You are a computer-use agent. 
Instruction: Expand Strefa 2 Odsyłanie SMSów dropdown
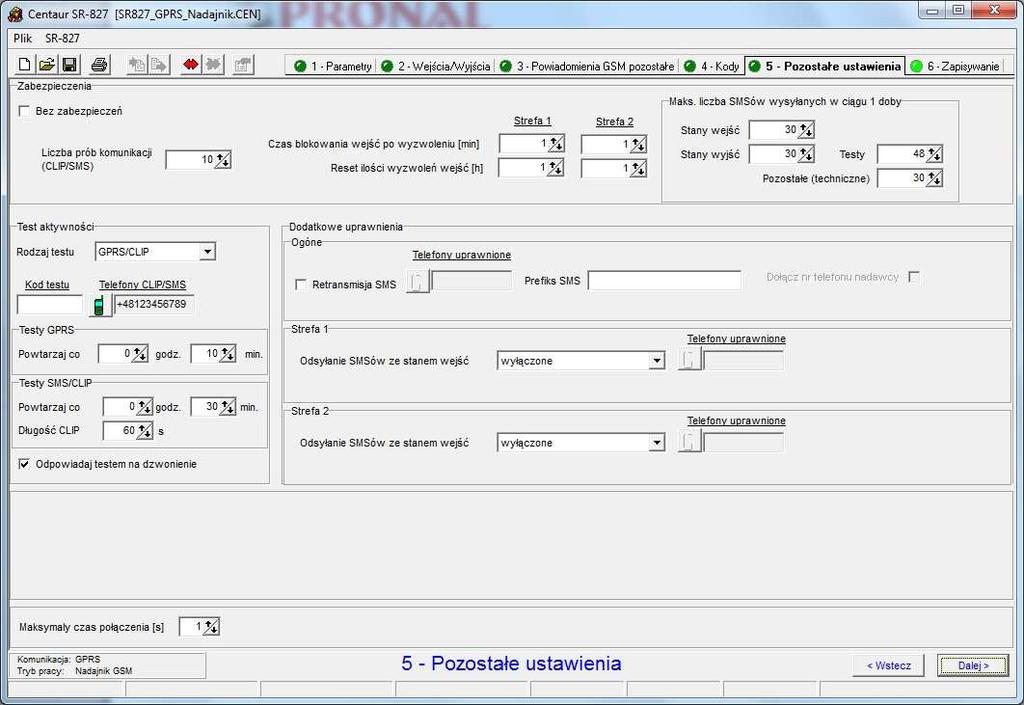656,443
